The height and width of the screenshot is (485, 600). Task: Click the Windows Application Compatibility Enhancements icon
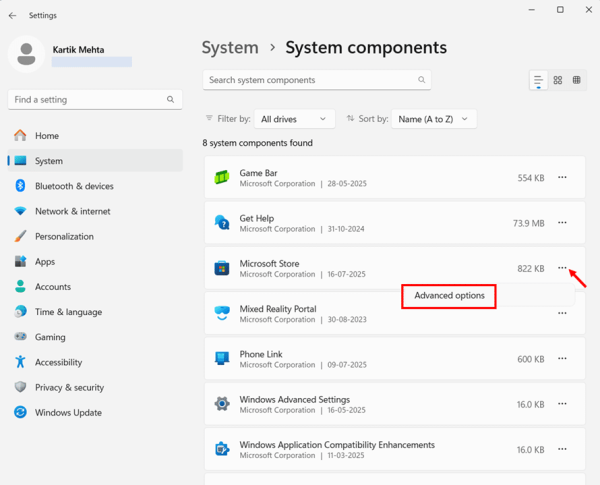[222, 449]
